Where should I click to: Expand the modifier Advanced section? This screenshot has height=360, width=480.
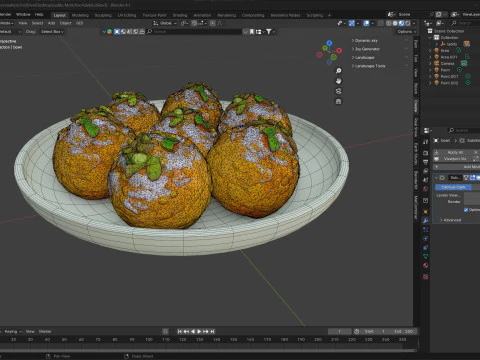click(x=451, y=220)
